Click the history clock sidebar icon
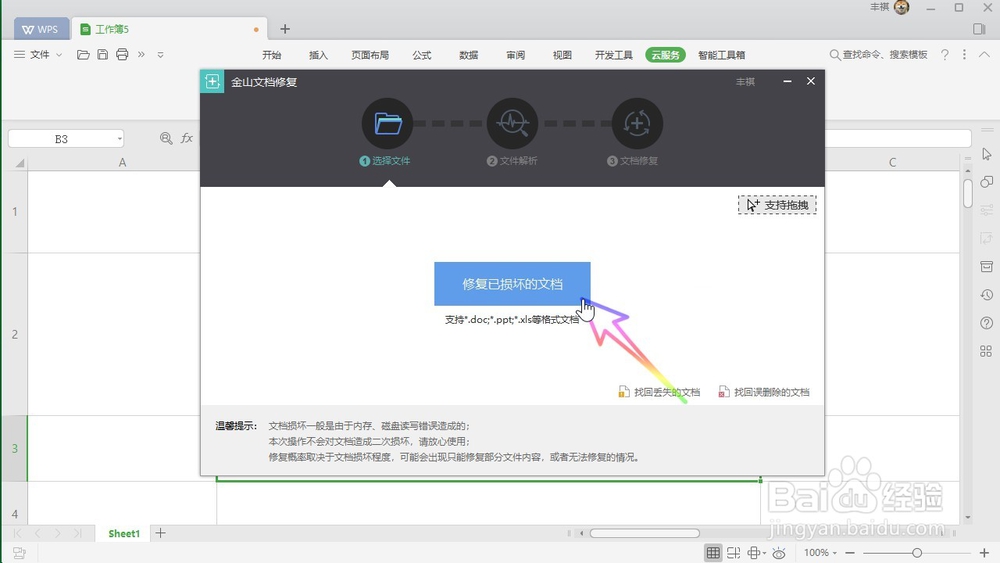This screenshot has width=1000, height=563. tap(987, 295)
